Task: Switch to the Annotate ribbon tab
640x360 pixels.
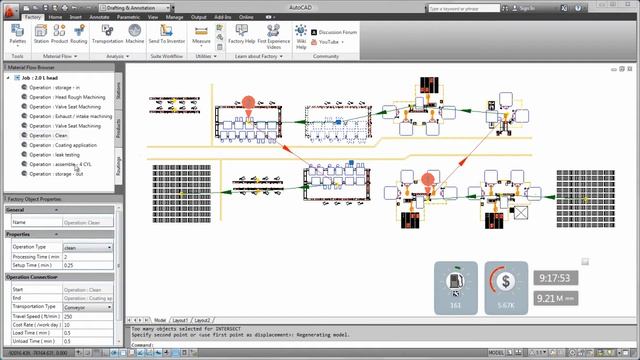Action: click(99, 17)
